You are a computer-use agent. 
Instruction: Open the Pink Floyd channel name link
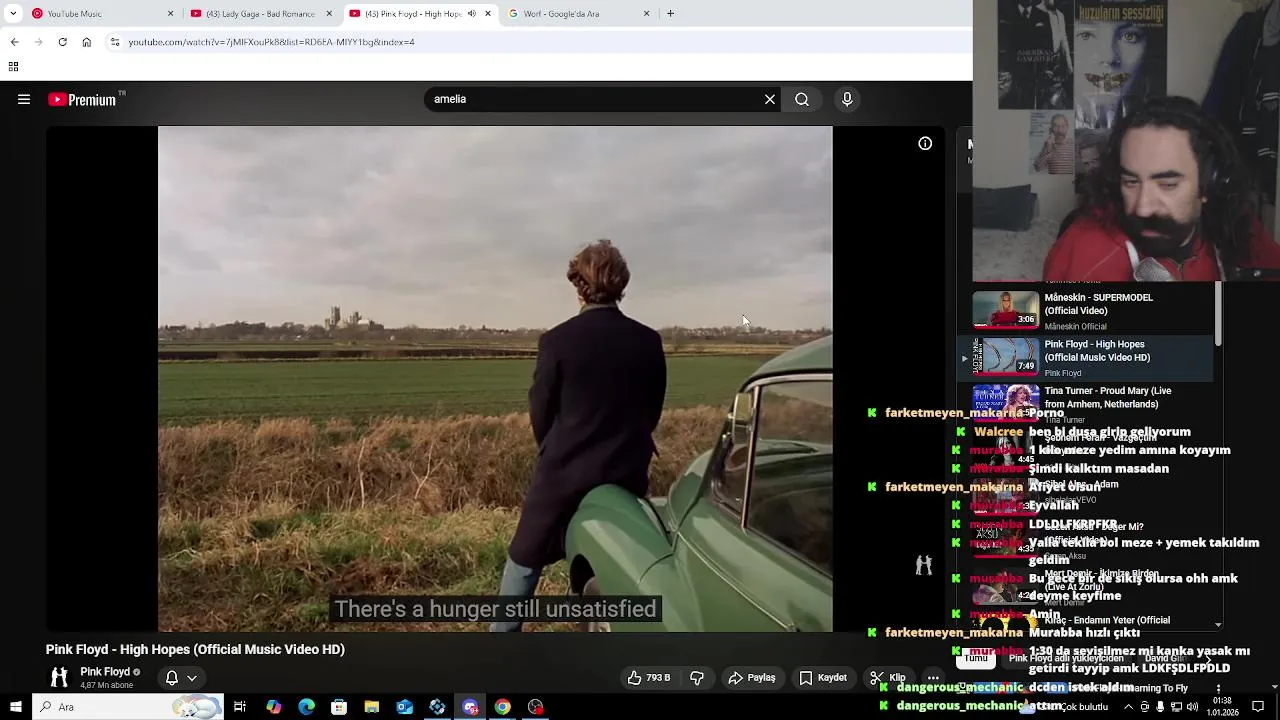(x=105, y=672)
